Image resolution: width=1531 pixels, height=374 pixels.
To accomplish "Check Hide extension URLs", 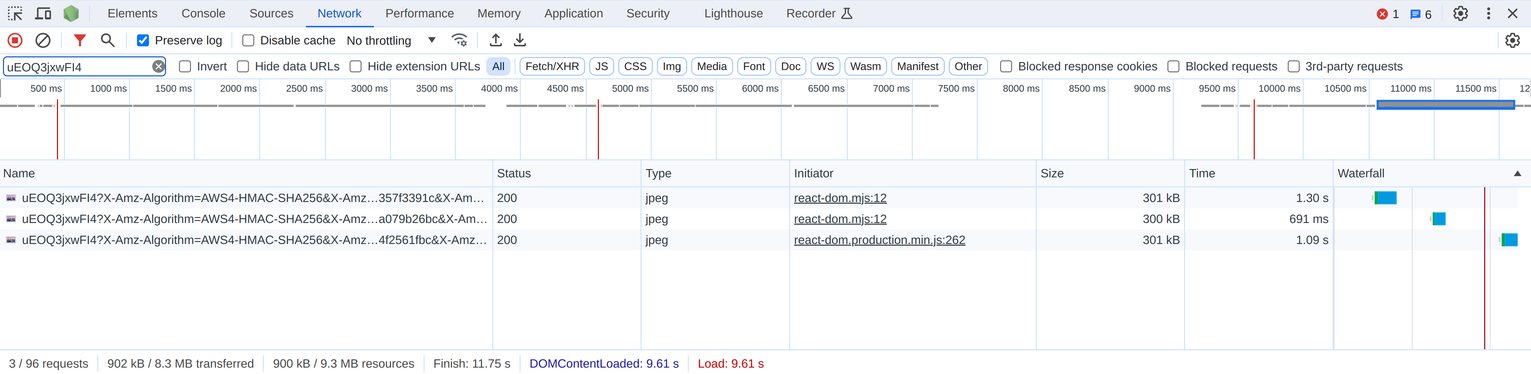I will pos(355,66).
